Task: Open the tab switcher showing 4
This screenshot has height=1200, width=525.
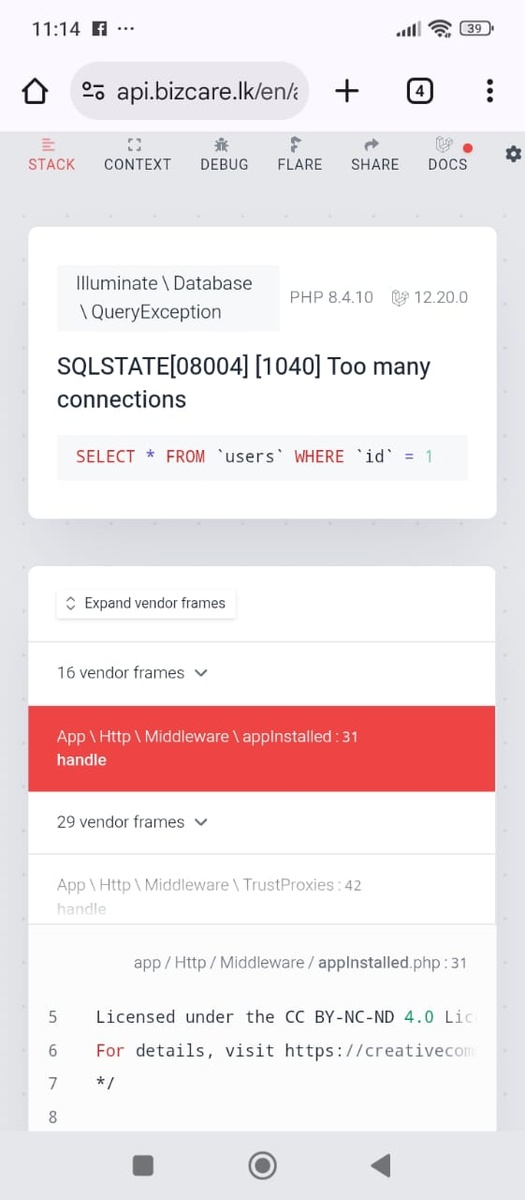Action: (x=419, y=92)
